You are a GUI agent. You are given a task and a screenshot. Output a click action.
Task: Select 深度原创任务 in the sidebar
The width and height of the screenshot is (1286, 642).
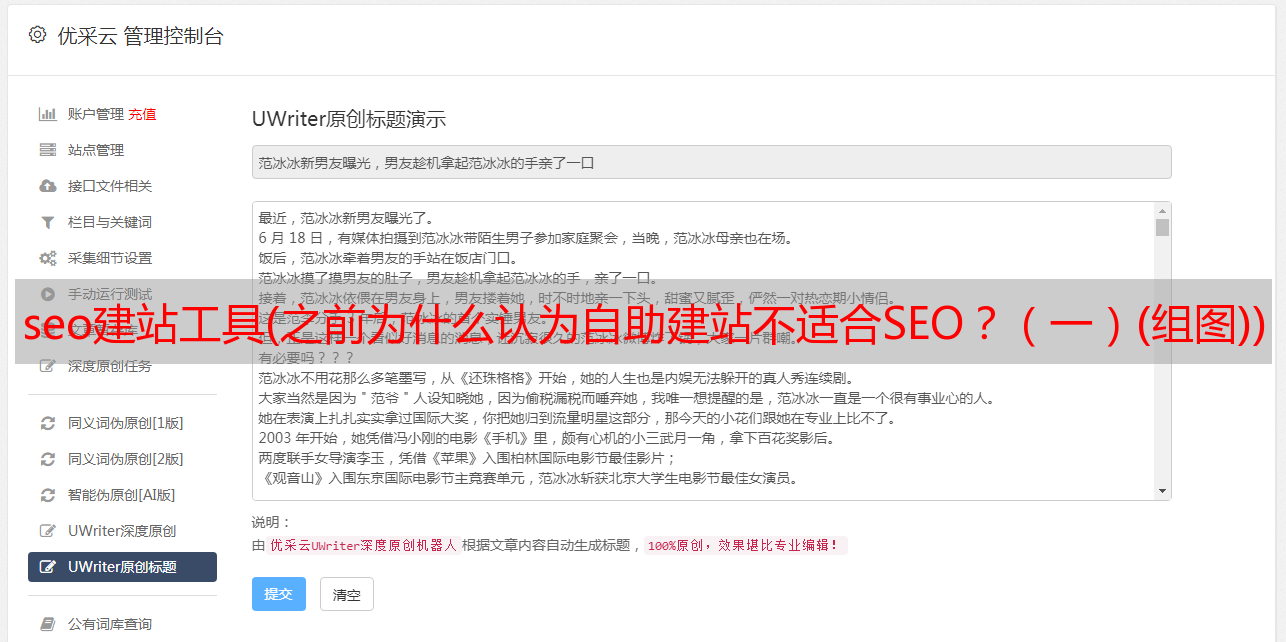[110, 366]
